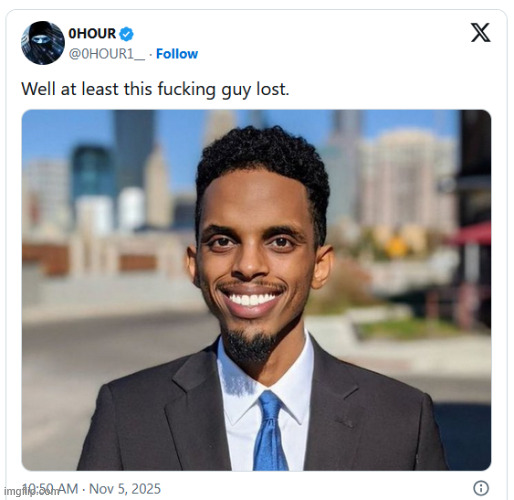Visit the @0HOUR1__ handle link
Image resolution: width=514 pixels, height=500 pixels.
point(107,54)
